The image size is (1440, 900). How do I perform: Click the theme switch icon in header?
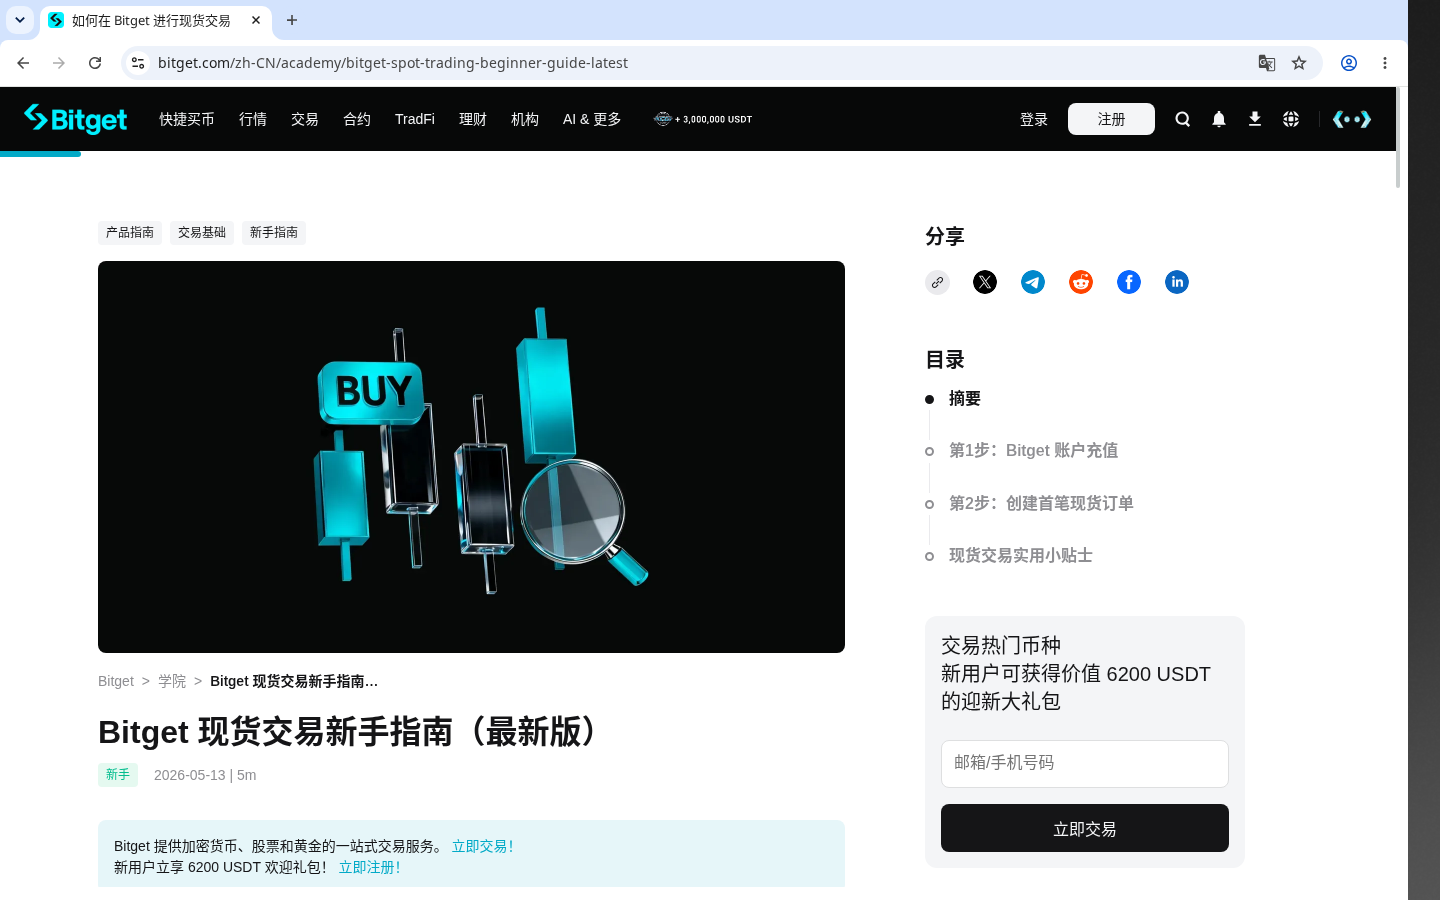[x=1352, y=119]
